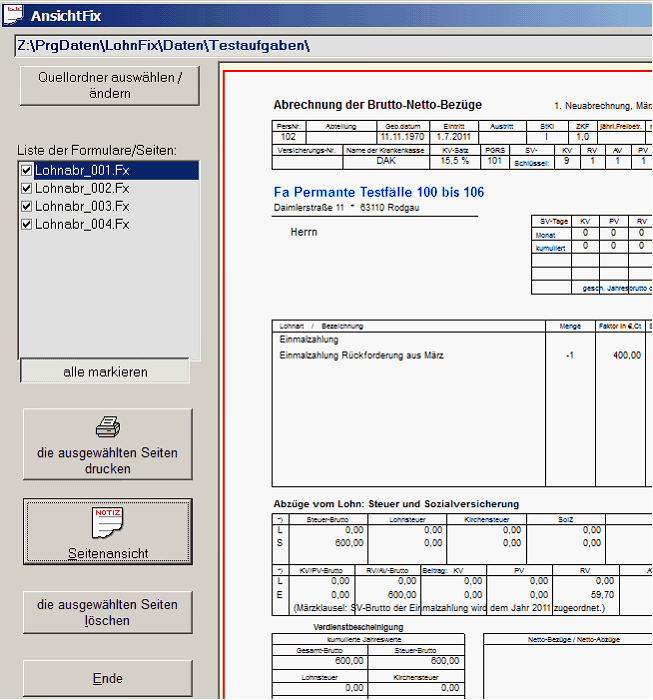The image size is (653, 700).
Task: Click the PGRS value 101
Action: (495, 161)
